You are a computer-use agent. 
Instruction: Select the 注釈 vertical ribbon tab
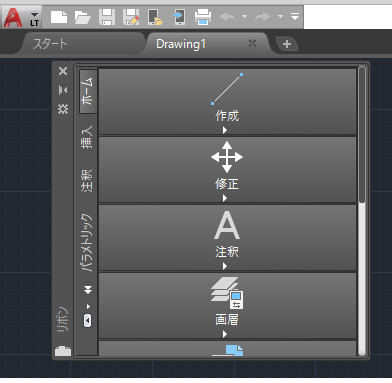pyautogui.click(x=87, y=181)
